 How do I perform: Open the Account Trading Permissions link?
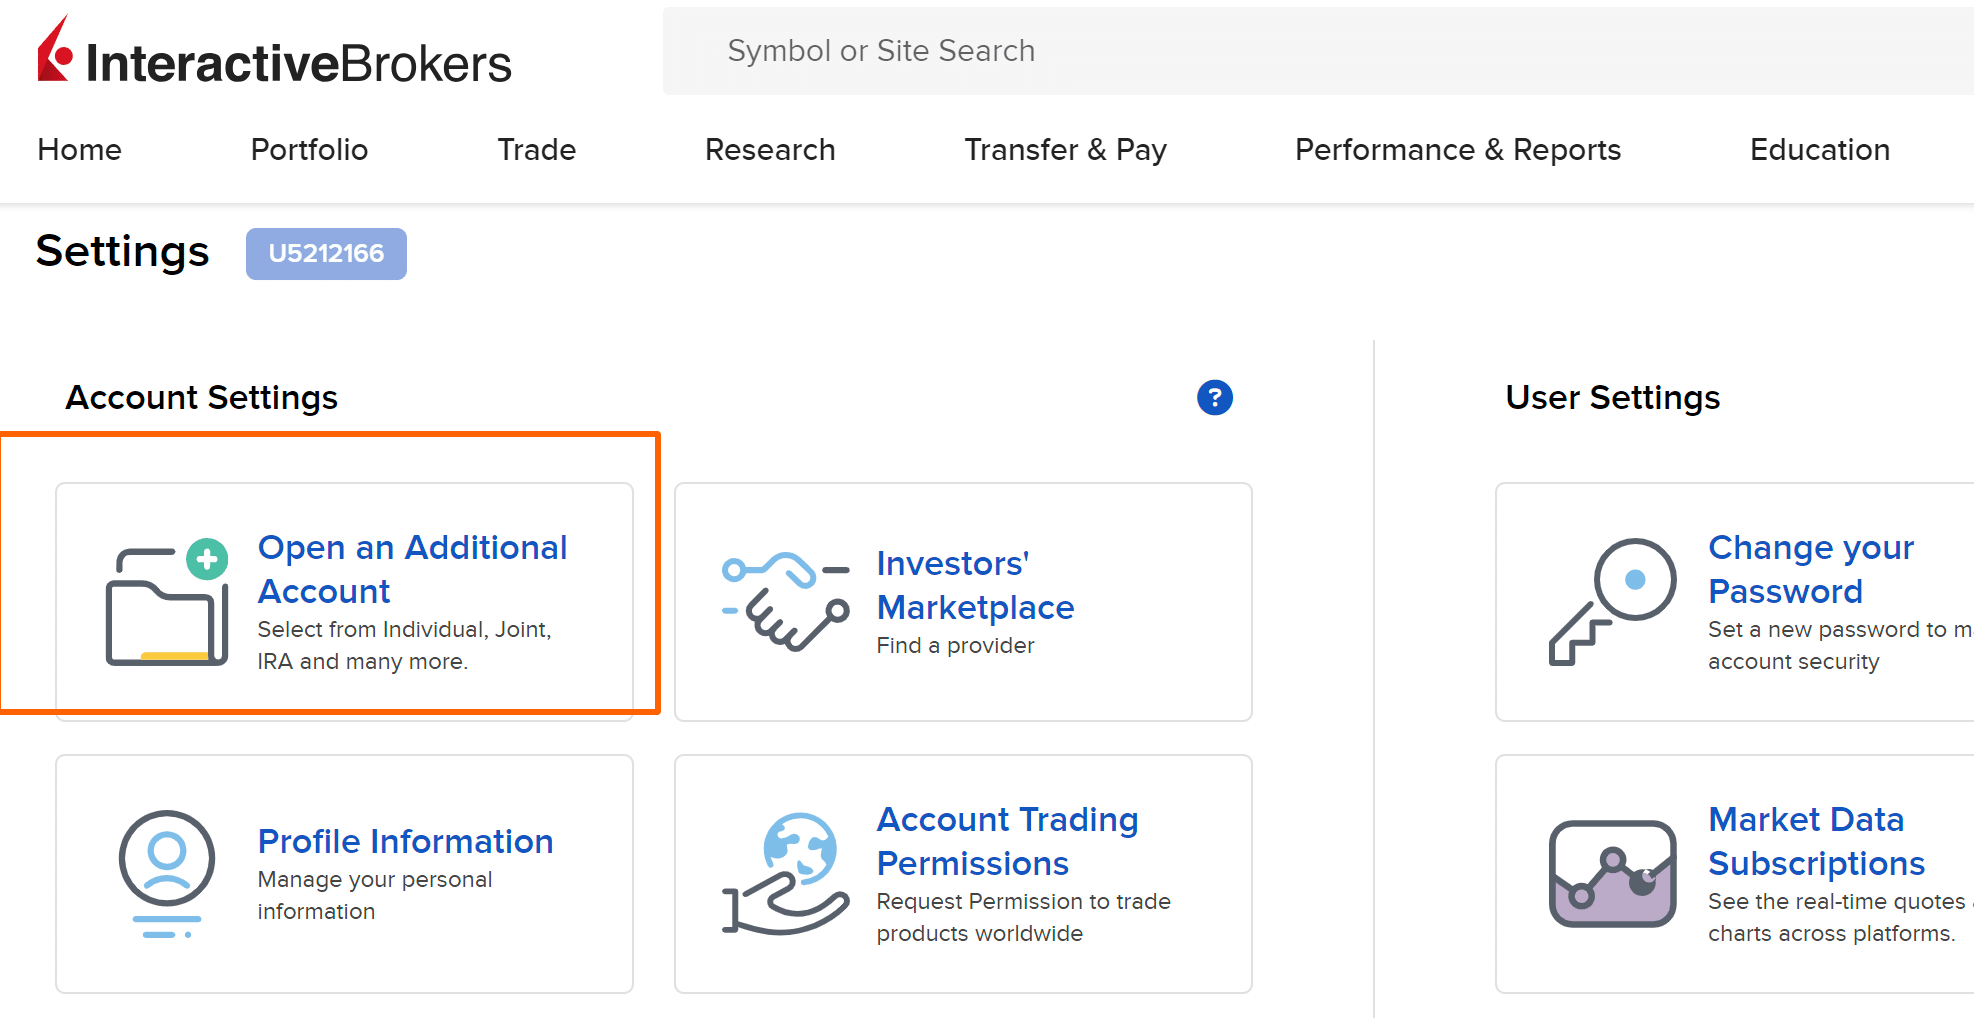tap(1008, 841)
